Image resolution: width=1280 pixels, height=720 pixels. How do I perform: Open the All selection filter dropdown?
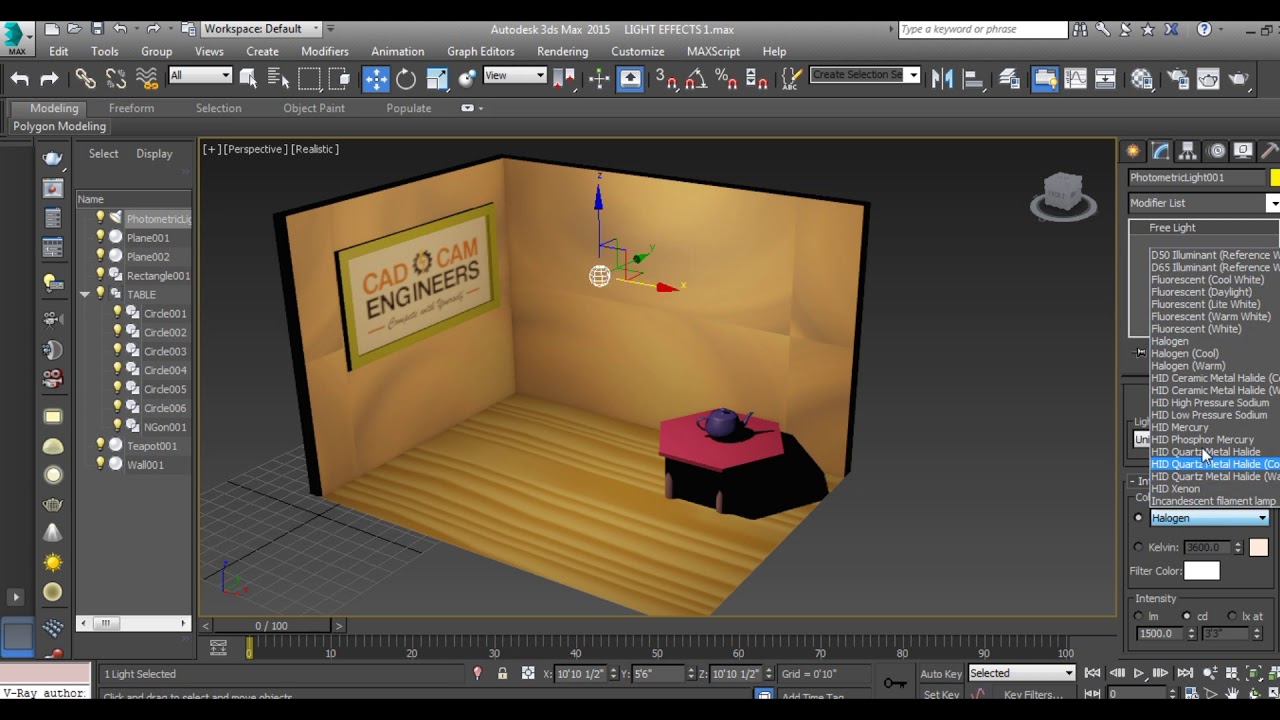click(200, 75)
